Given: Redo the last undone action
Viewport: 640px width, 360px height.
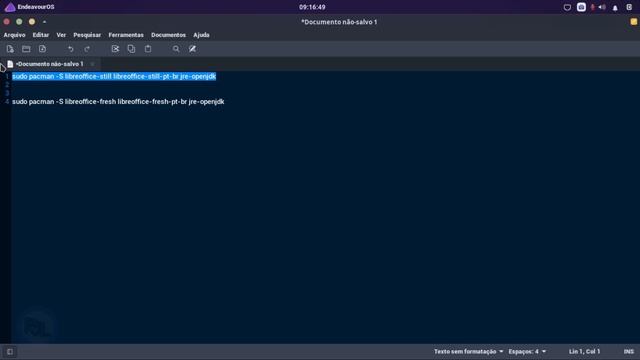Looking at the screenshot, I should click(x=87, y=49).
